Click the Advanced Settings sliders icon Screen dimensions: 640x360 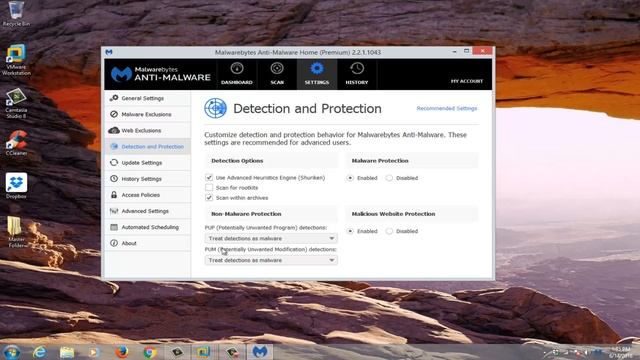[x=114, y=211]
